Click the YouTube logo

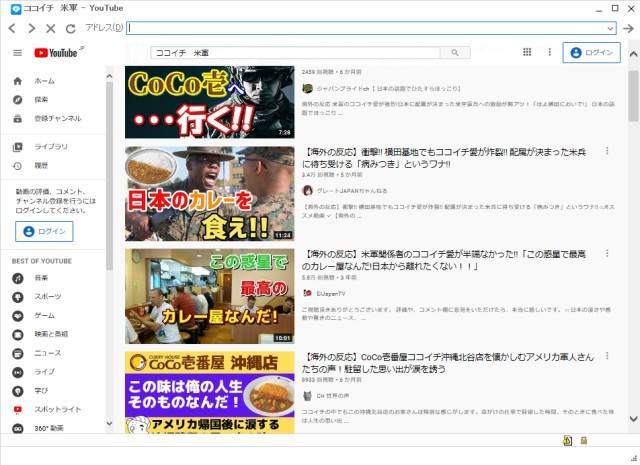tap(56, 53)
